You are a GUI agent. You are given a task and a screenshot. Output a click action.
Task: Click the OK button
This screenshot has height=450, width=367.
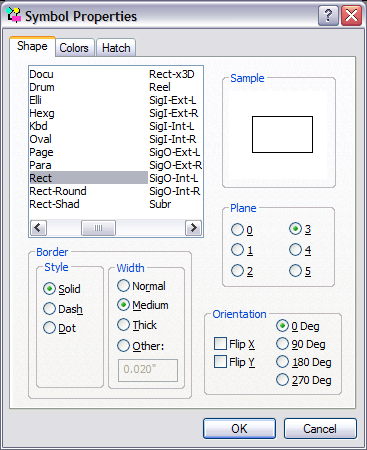pyautogui.click(x=239, y=429)
